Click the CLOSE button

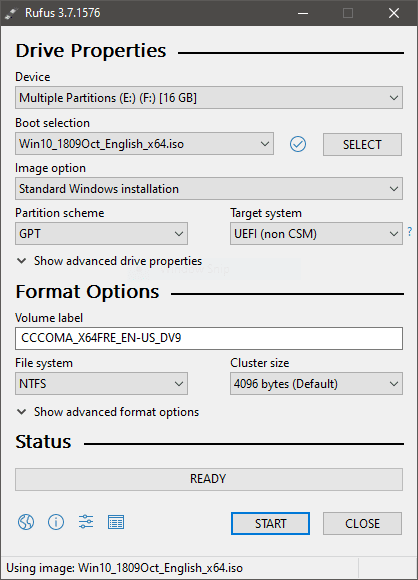pos(362,523)
